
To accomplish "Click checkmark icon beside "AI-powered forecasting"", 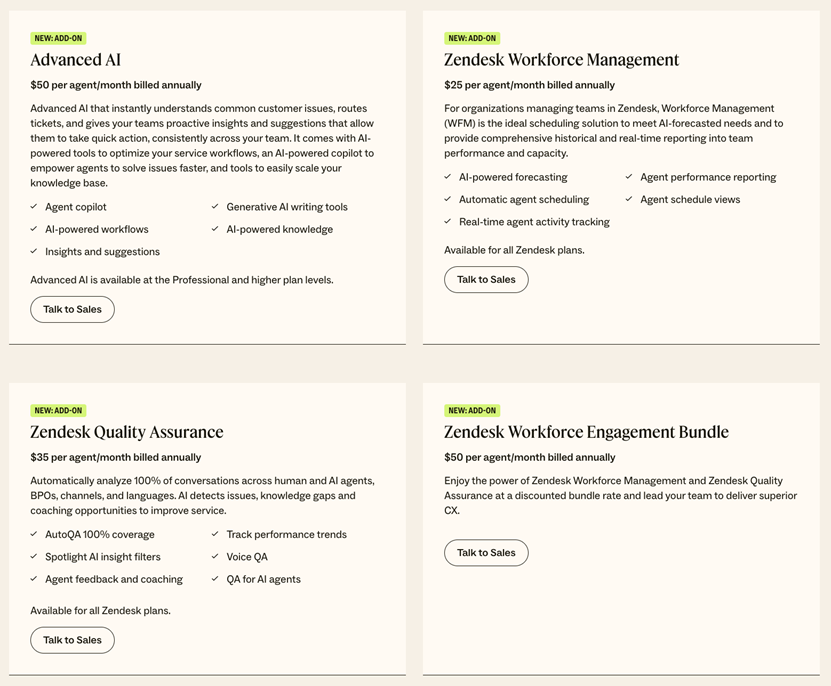I will (x=447, y=177).
